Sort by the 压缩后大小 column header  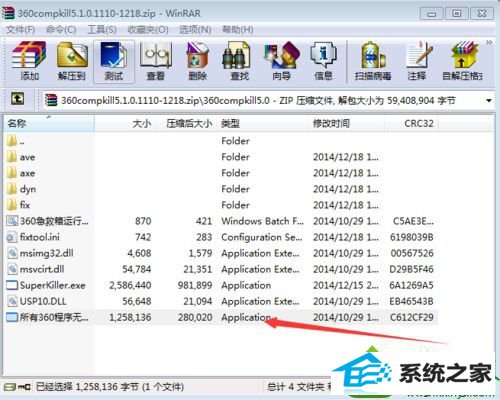coord(185,123)
